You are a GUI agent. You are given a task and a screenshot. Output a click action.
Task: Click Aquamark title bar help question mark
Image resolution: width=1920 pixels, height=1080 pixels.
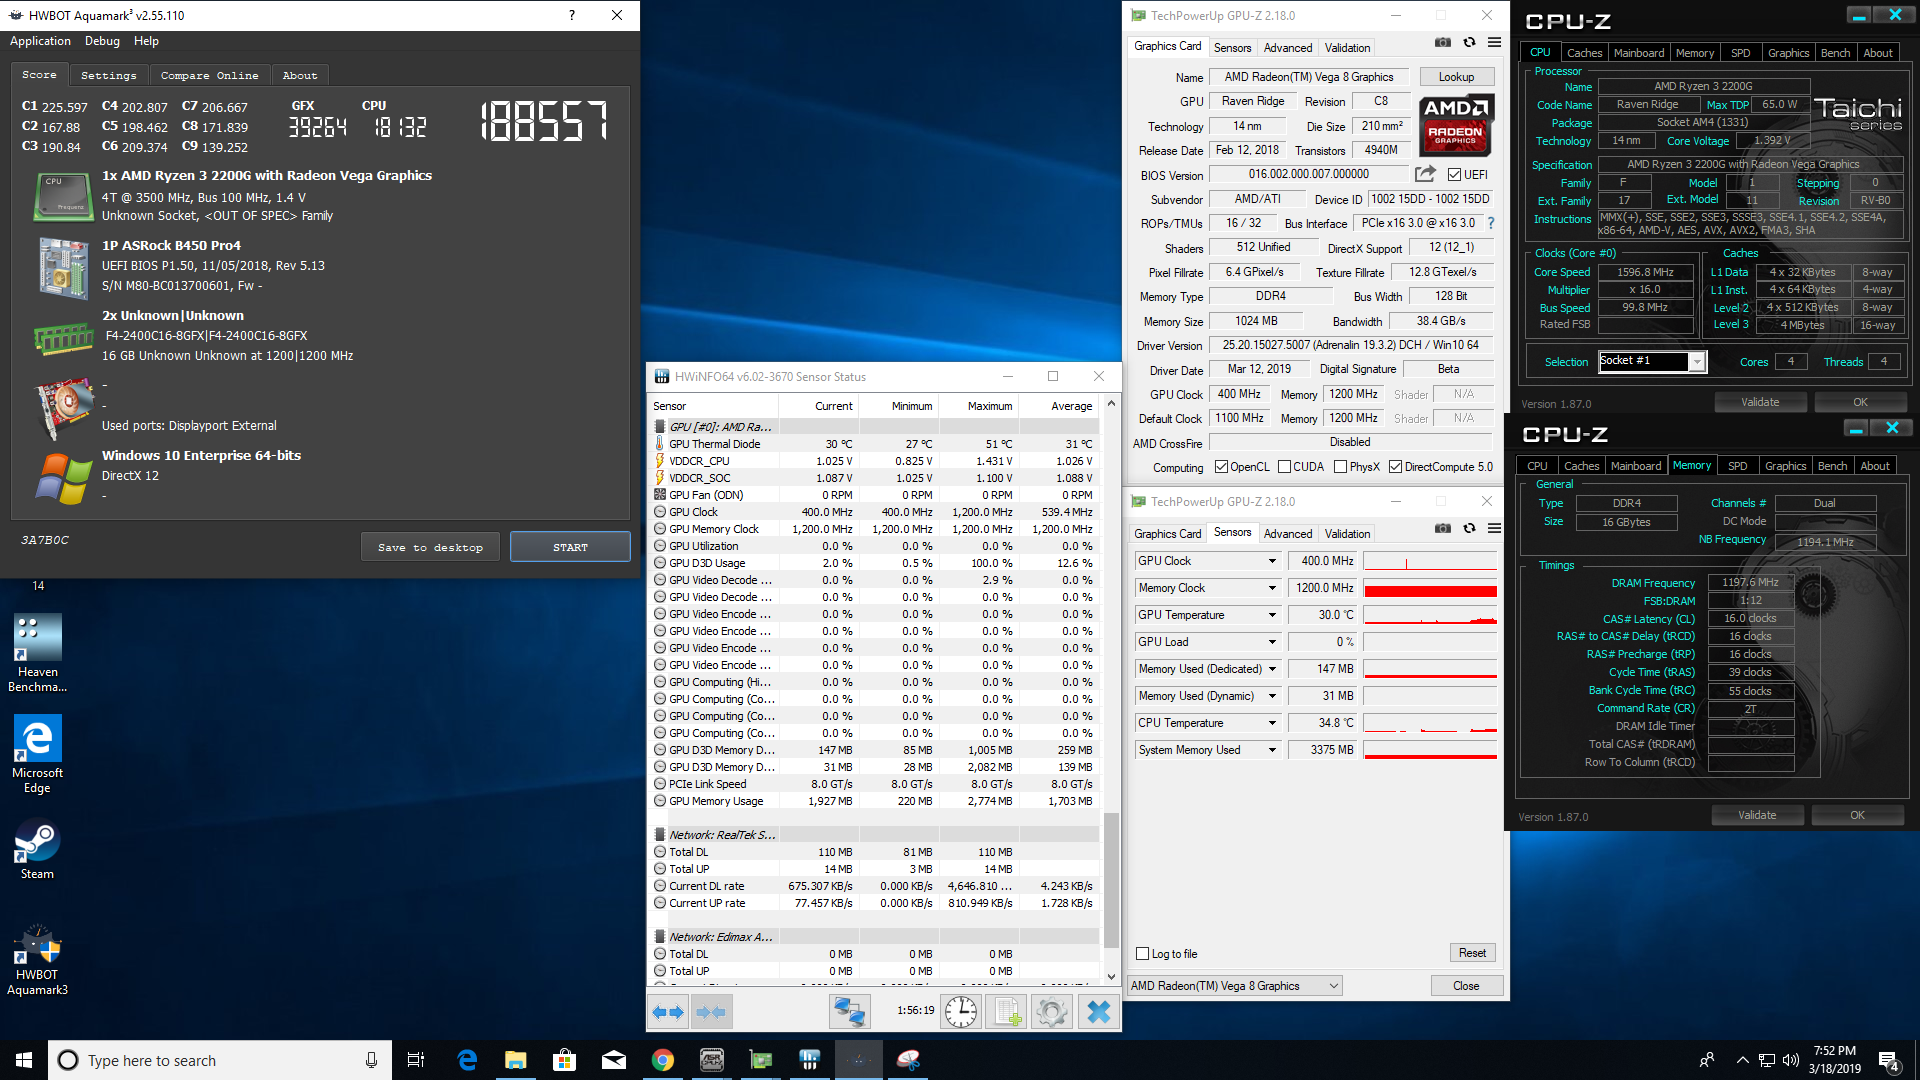click(572, 15)
